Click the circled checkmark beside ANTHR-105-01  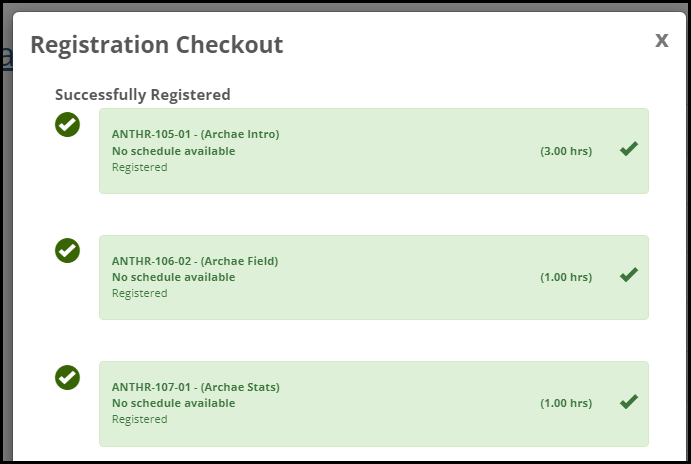coord(67,125)
